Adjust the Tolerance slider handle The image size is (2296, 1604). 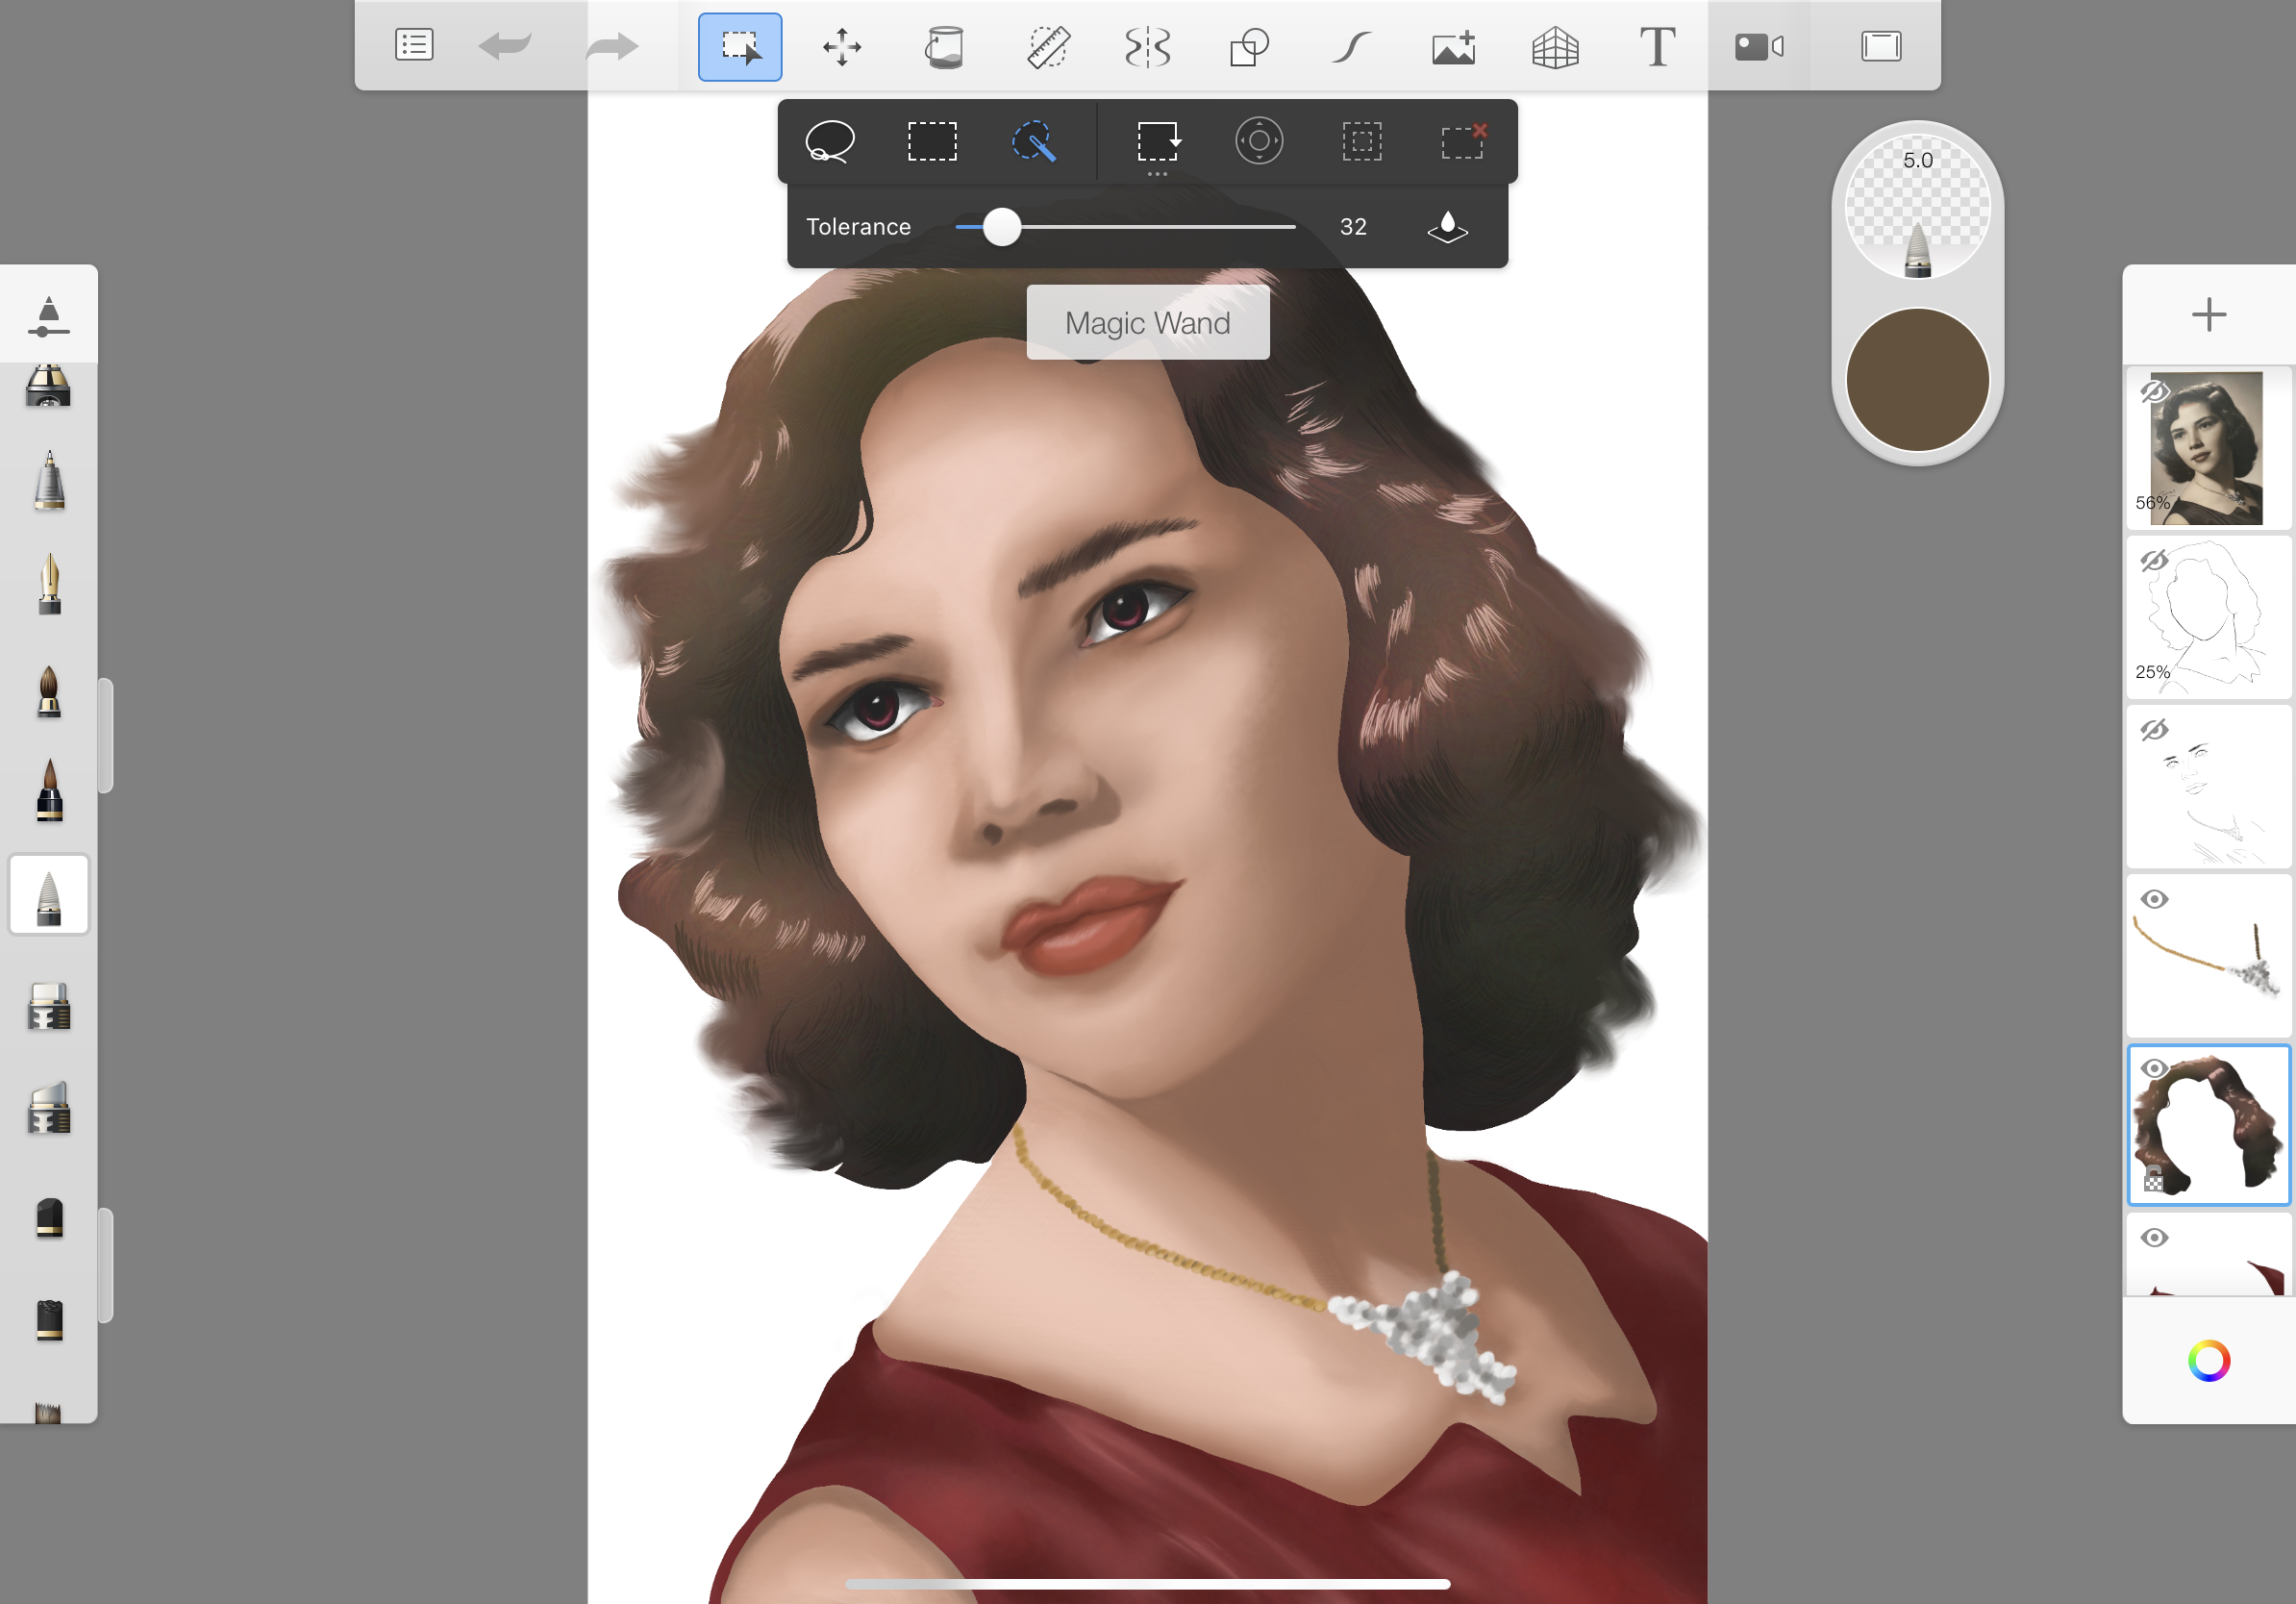tap(1001, 227)
